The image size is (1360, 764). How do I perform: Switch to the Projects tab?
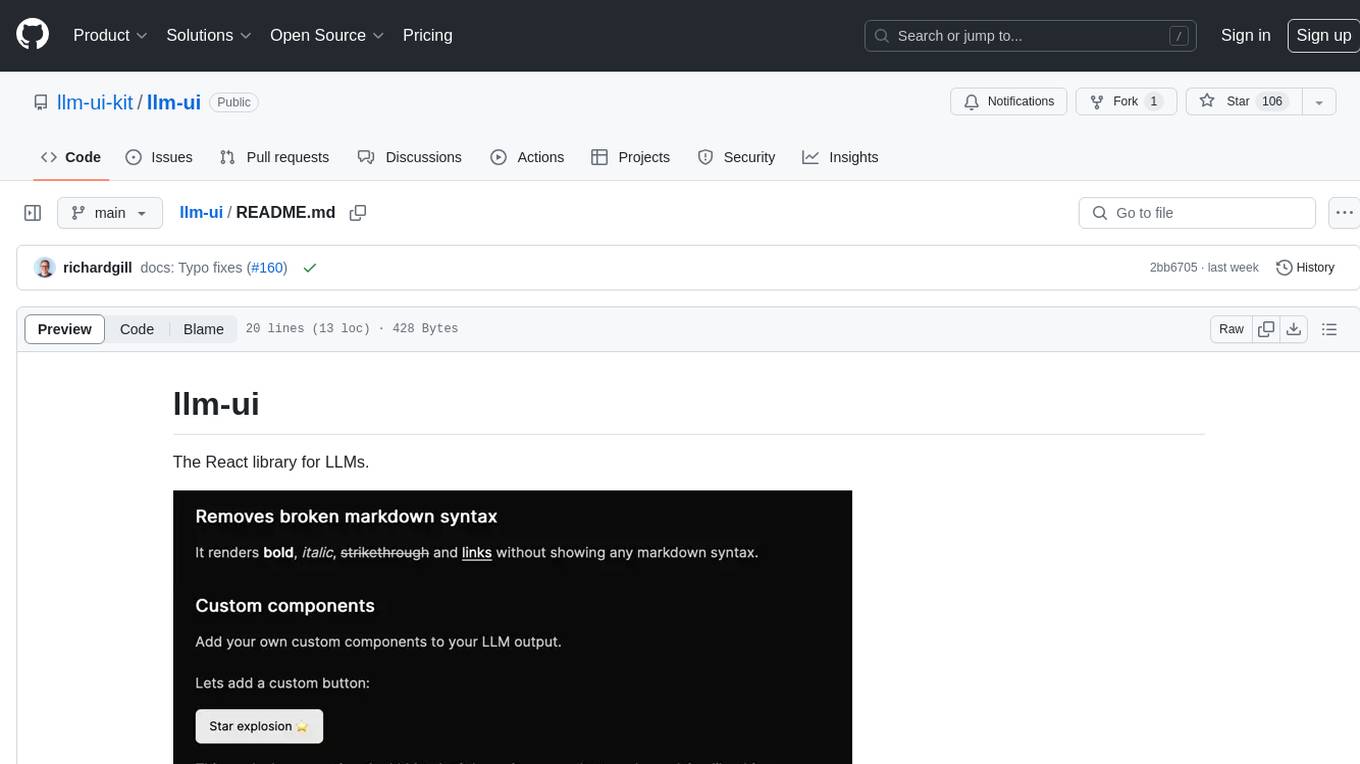pyautogui.click(x=630, y=157)
